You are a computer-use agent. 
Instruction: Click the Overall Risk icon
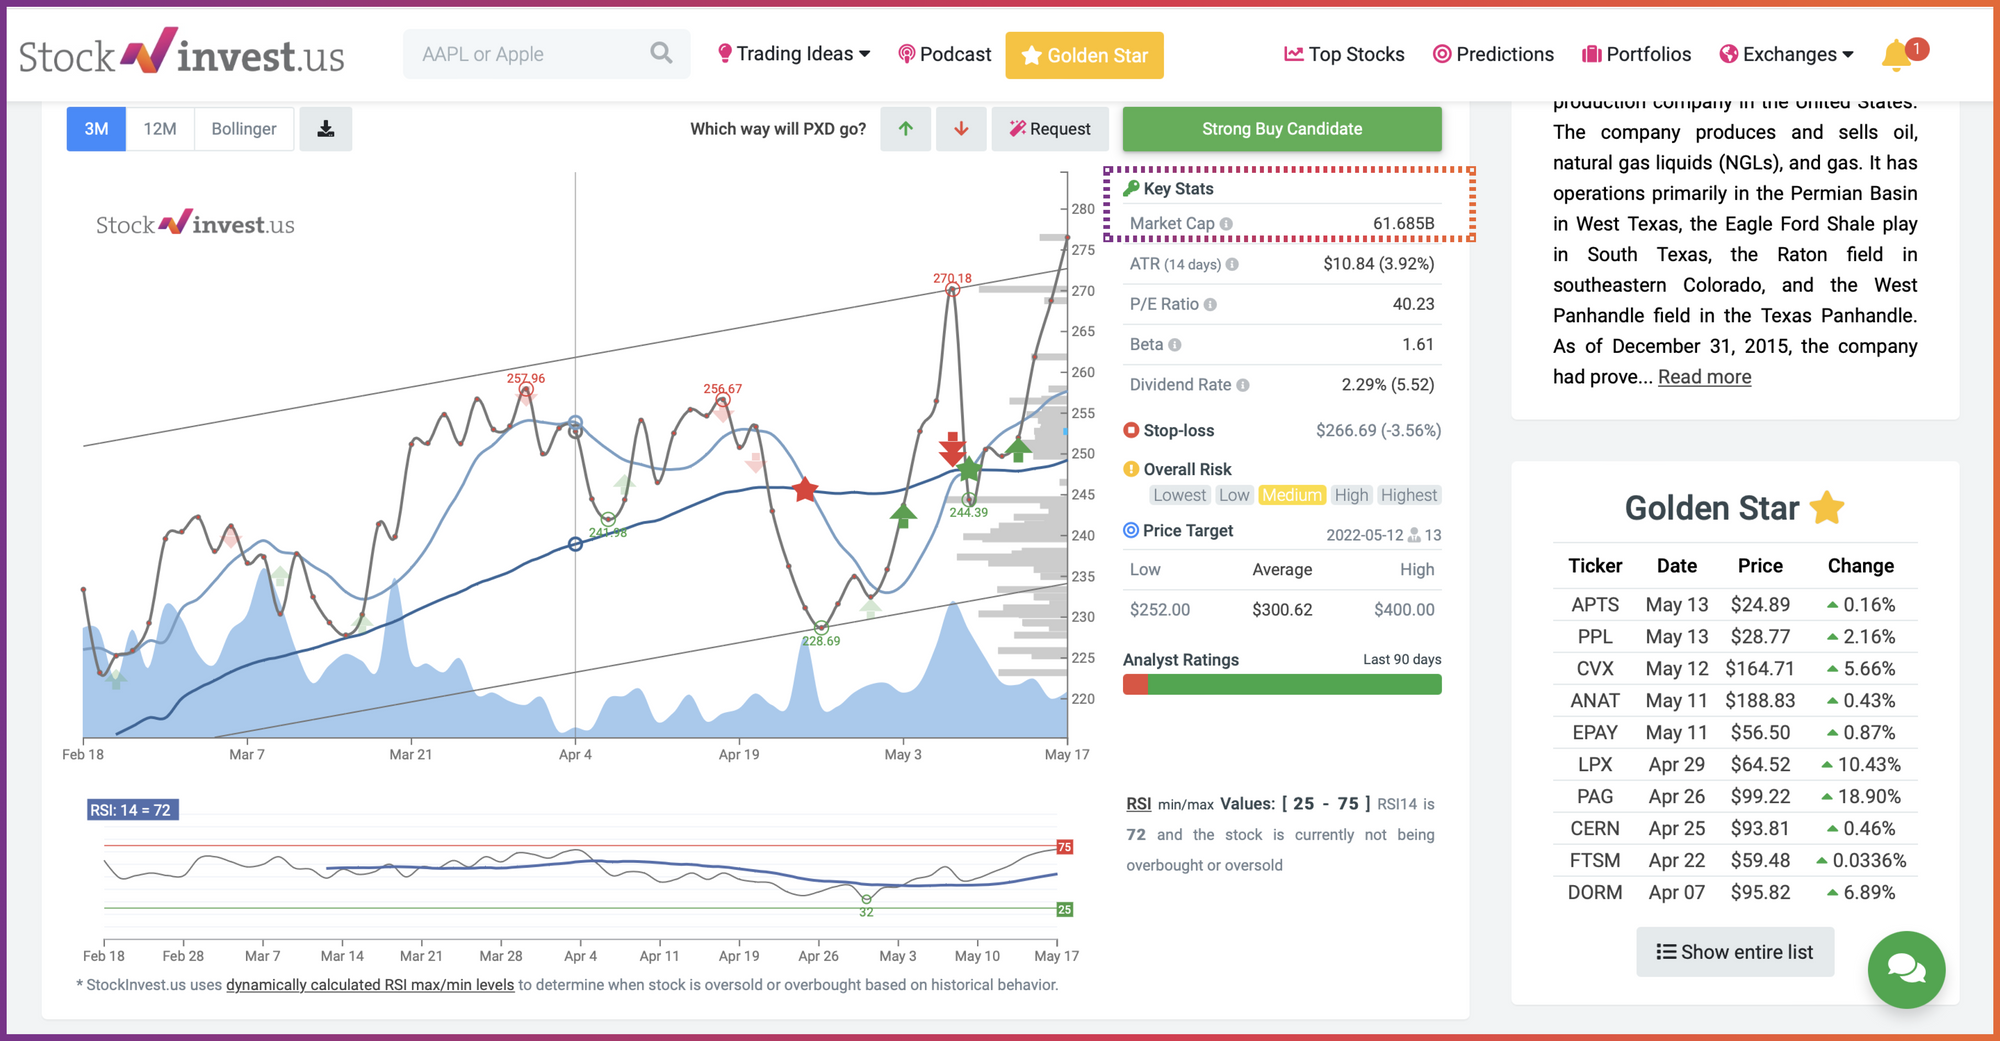[x=1131, y=469]
